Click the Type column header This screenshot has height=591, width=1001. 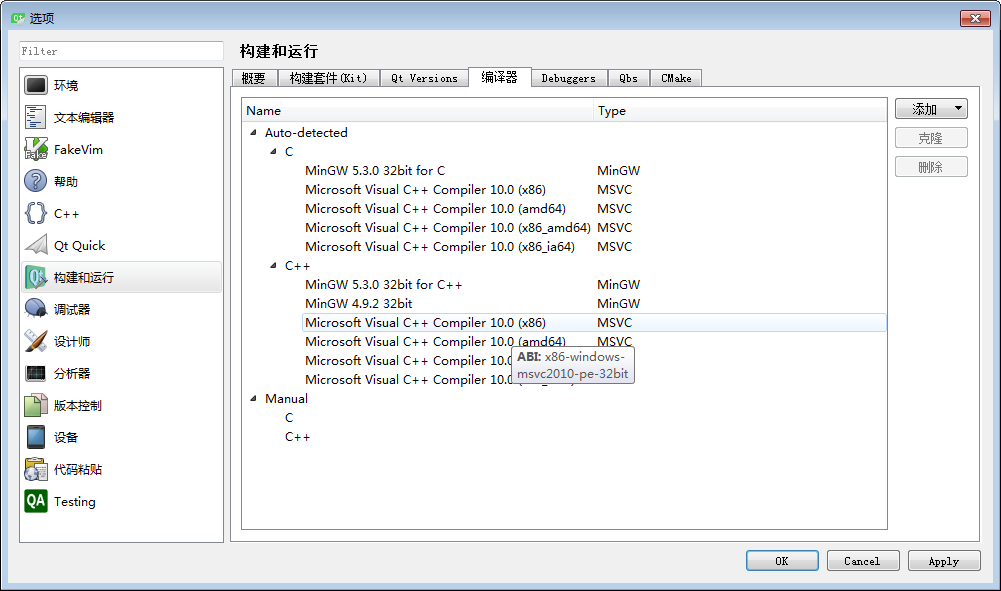[x=612, y=111]
